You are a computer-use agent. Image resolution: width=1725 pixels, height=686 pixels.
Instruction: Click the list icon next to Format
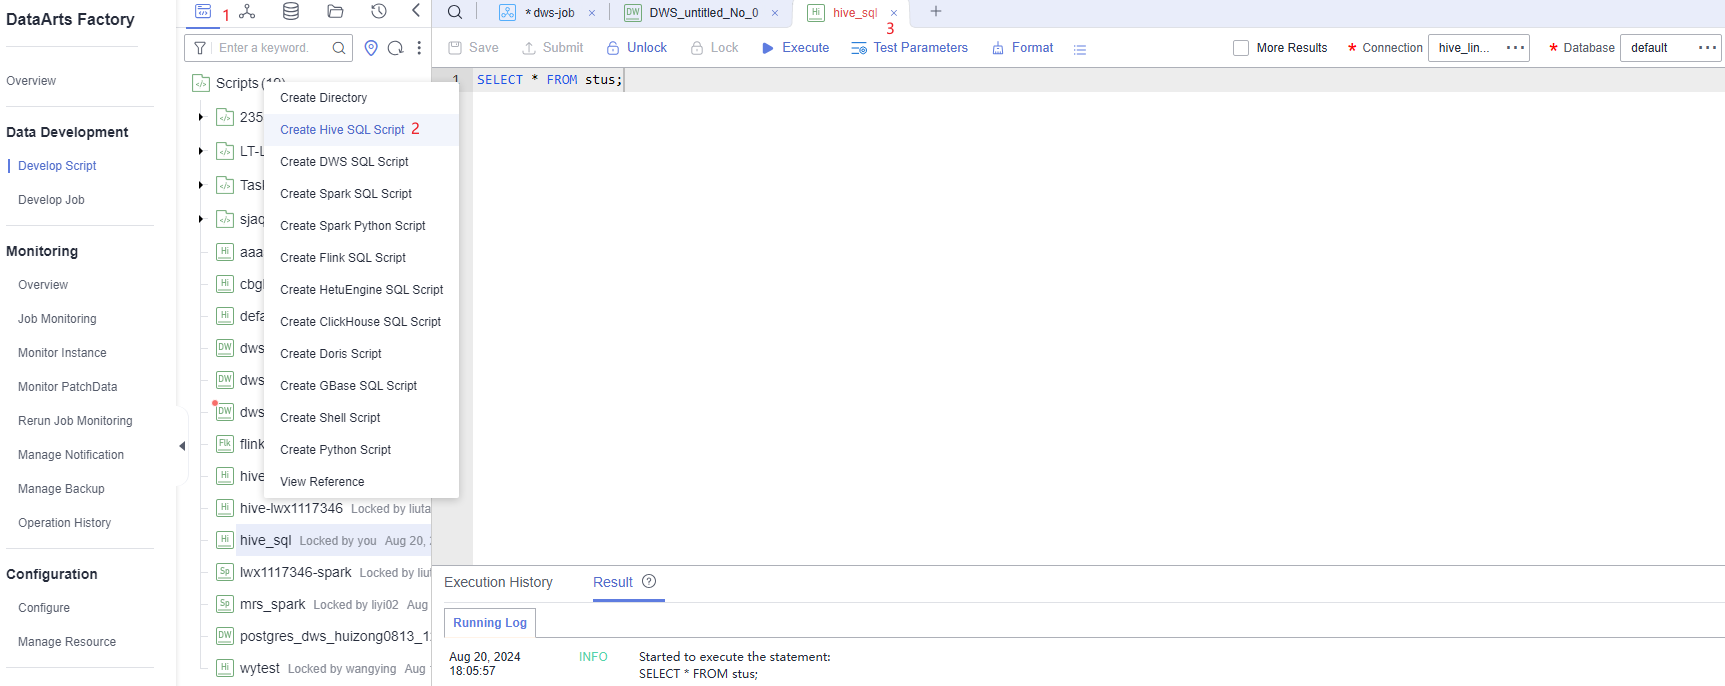(1080, 49)
